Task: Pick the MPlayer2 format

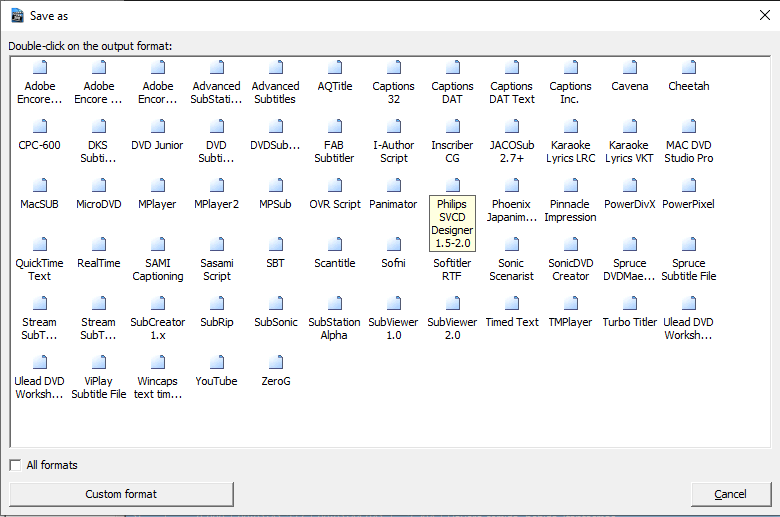Action: (216, 195)
